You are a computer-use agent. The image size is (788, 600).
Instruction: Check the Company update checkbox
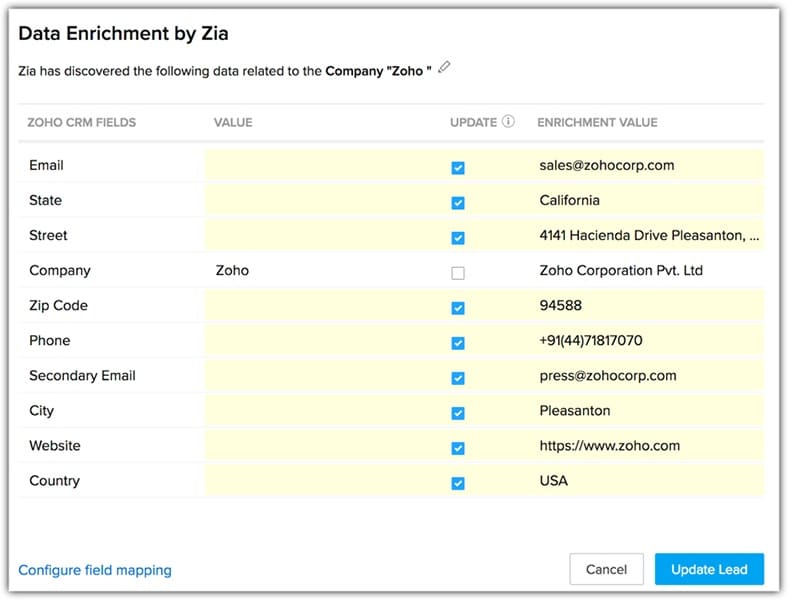(458, 273)
